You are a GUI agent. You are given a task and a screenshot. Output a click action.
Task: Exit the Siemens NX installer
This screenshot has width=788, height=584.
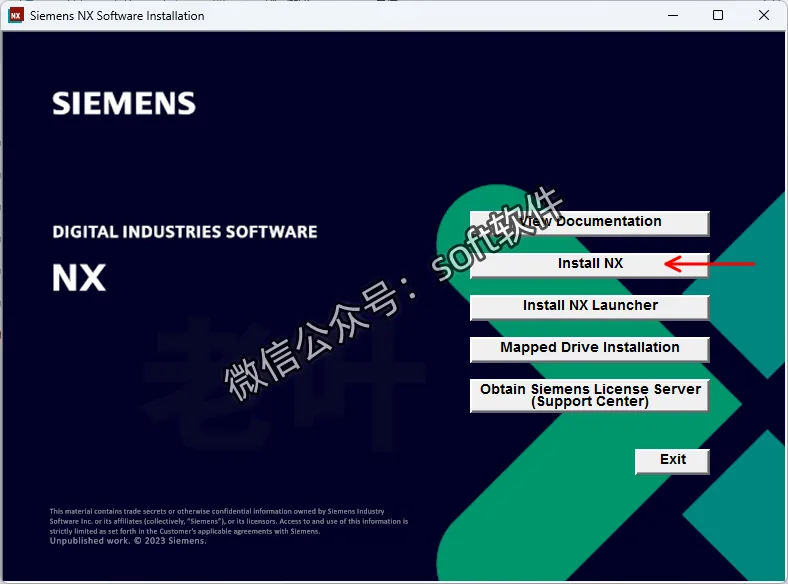coord(672,461)
